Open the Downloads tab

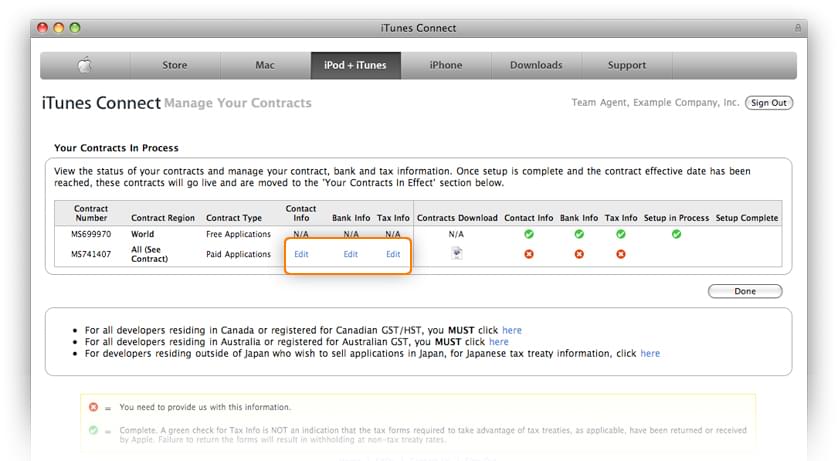(536, 65)
